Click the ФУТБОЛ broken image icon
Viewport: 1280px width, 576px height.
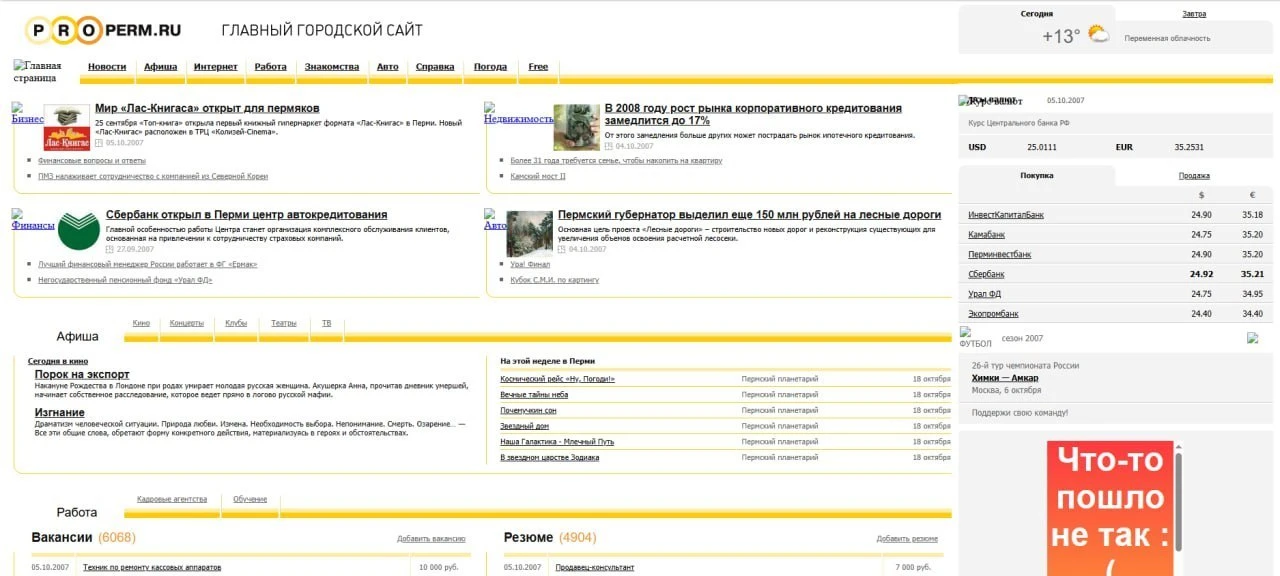pyautogui.click(x=976, y=338)
